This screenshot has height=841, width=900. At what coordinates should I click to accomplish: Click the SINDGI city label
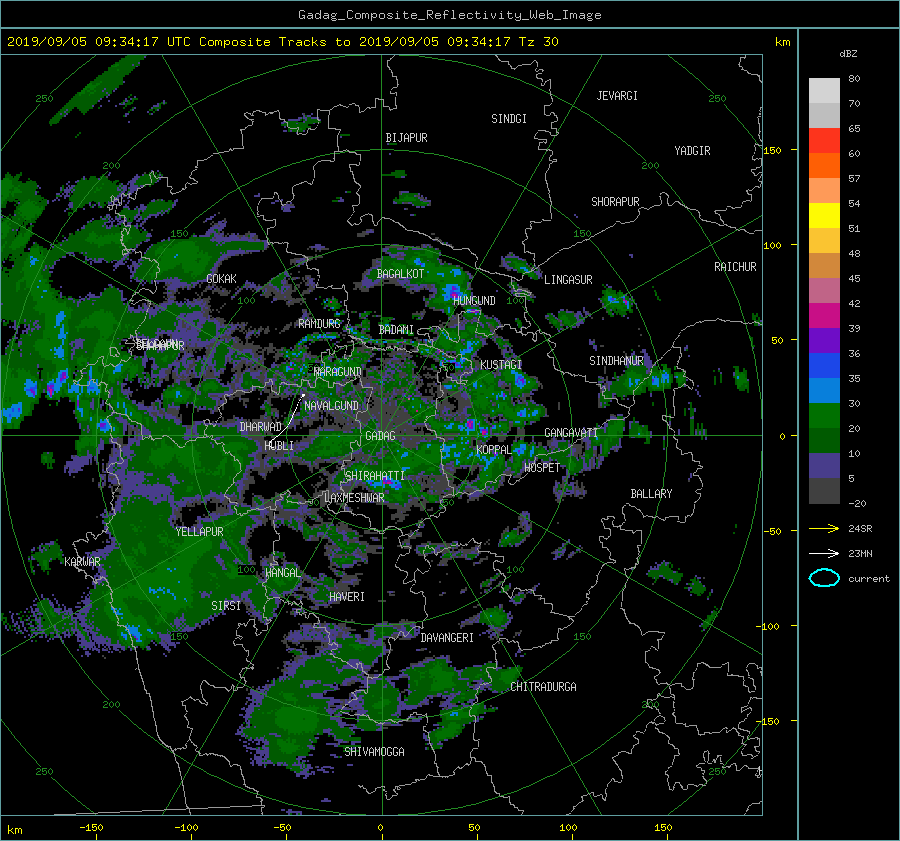509,119
